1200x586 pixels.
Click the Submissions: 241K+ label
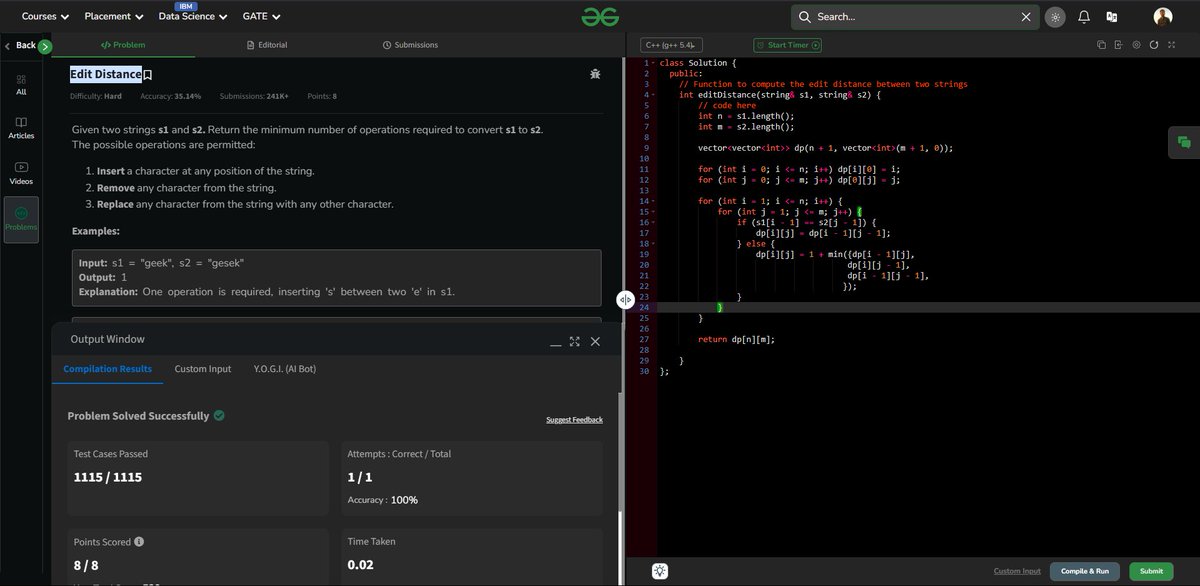[x=254, y=96]
